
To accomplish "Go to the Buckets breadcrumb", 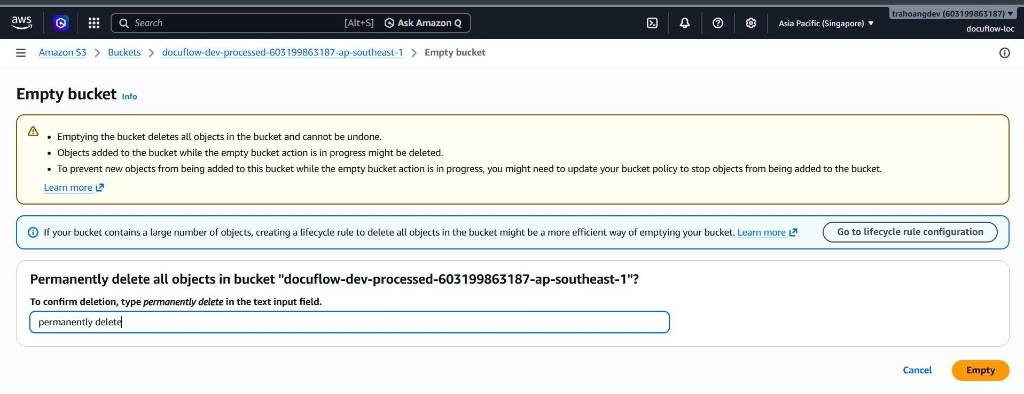I will click(x=124, y=52).
